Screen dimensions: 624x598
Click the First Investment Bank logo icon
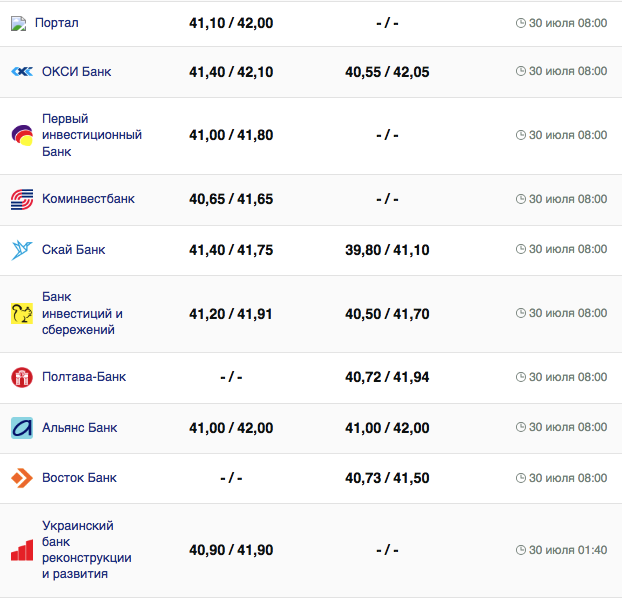tap(22, 135)
